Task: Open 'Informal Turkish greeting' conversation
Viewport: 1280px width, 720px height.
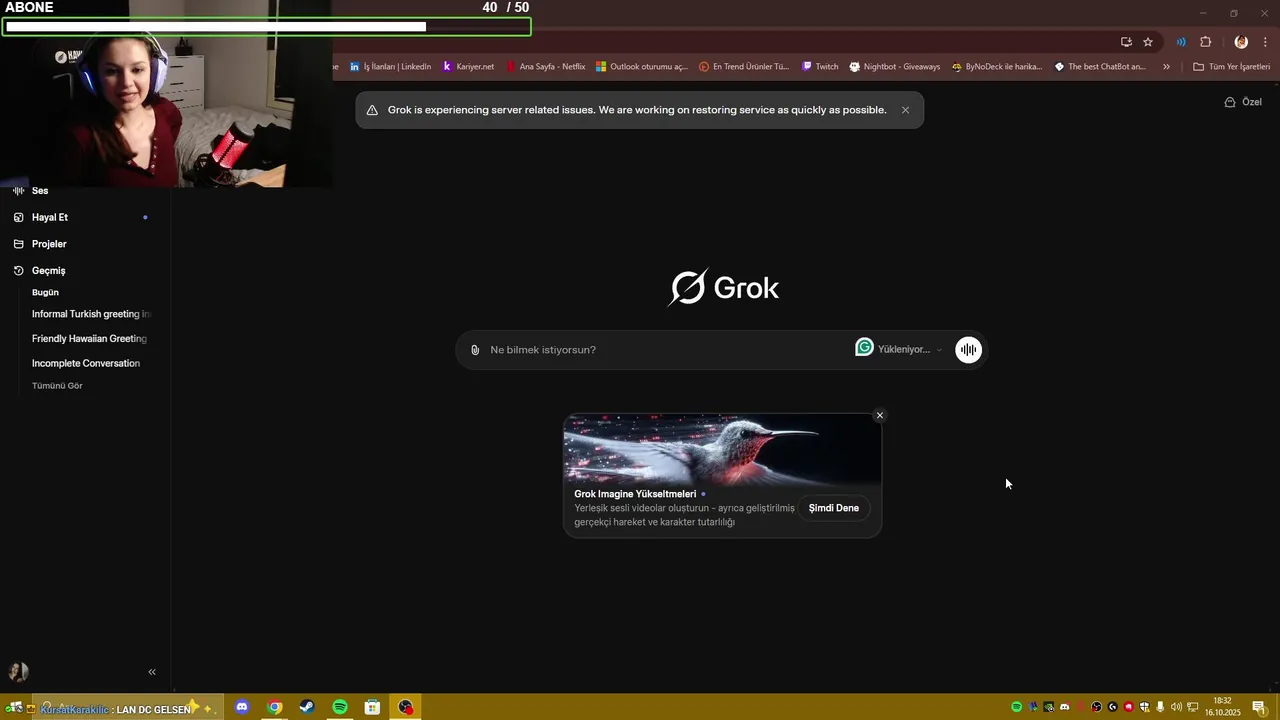Action: 91,314
